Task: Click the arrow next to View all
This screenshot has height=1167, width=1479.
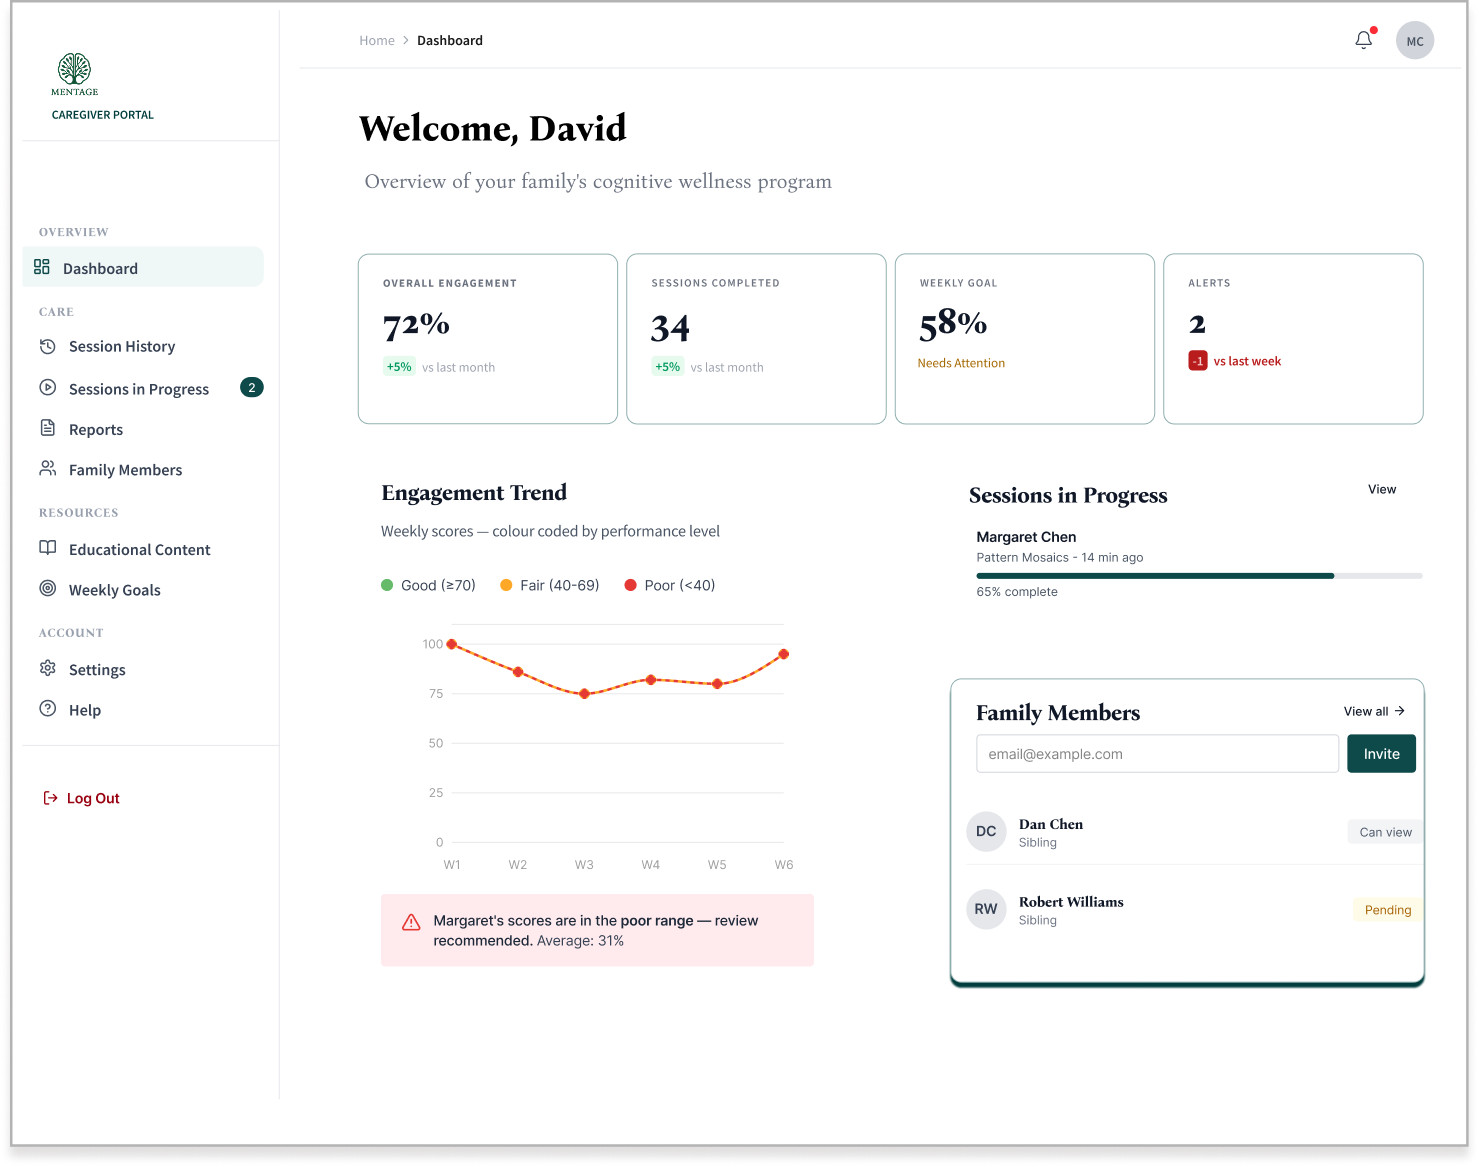Action: [1400, 711]
